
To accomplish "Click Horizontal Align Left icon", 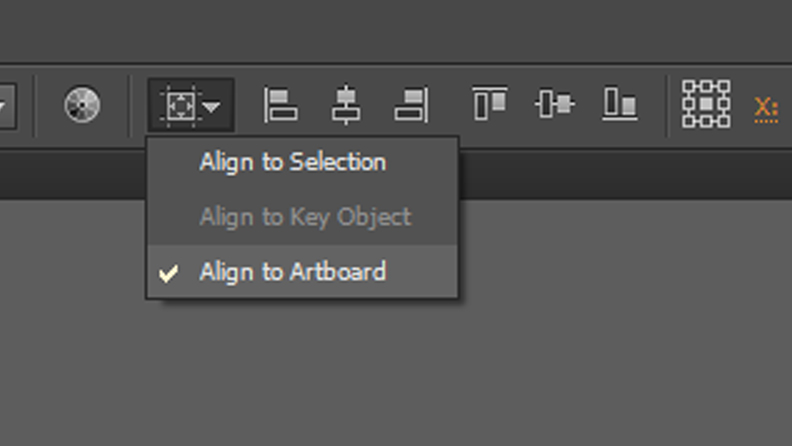I will [280, 104].
